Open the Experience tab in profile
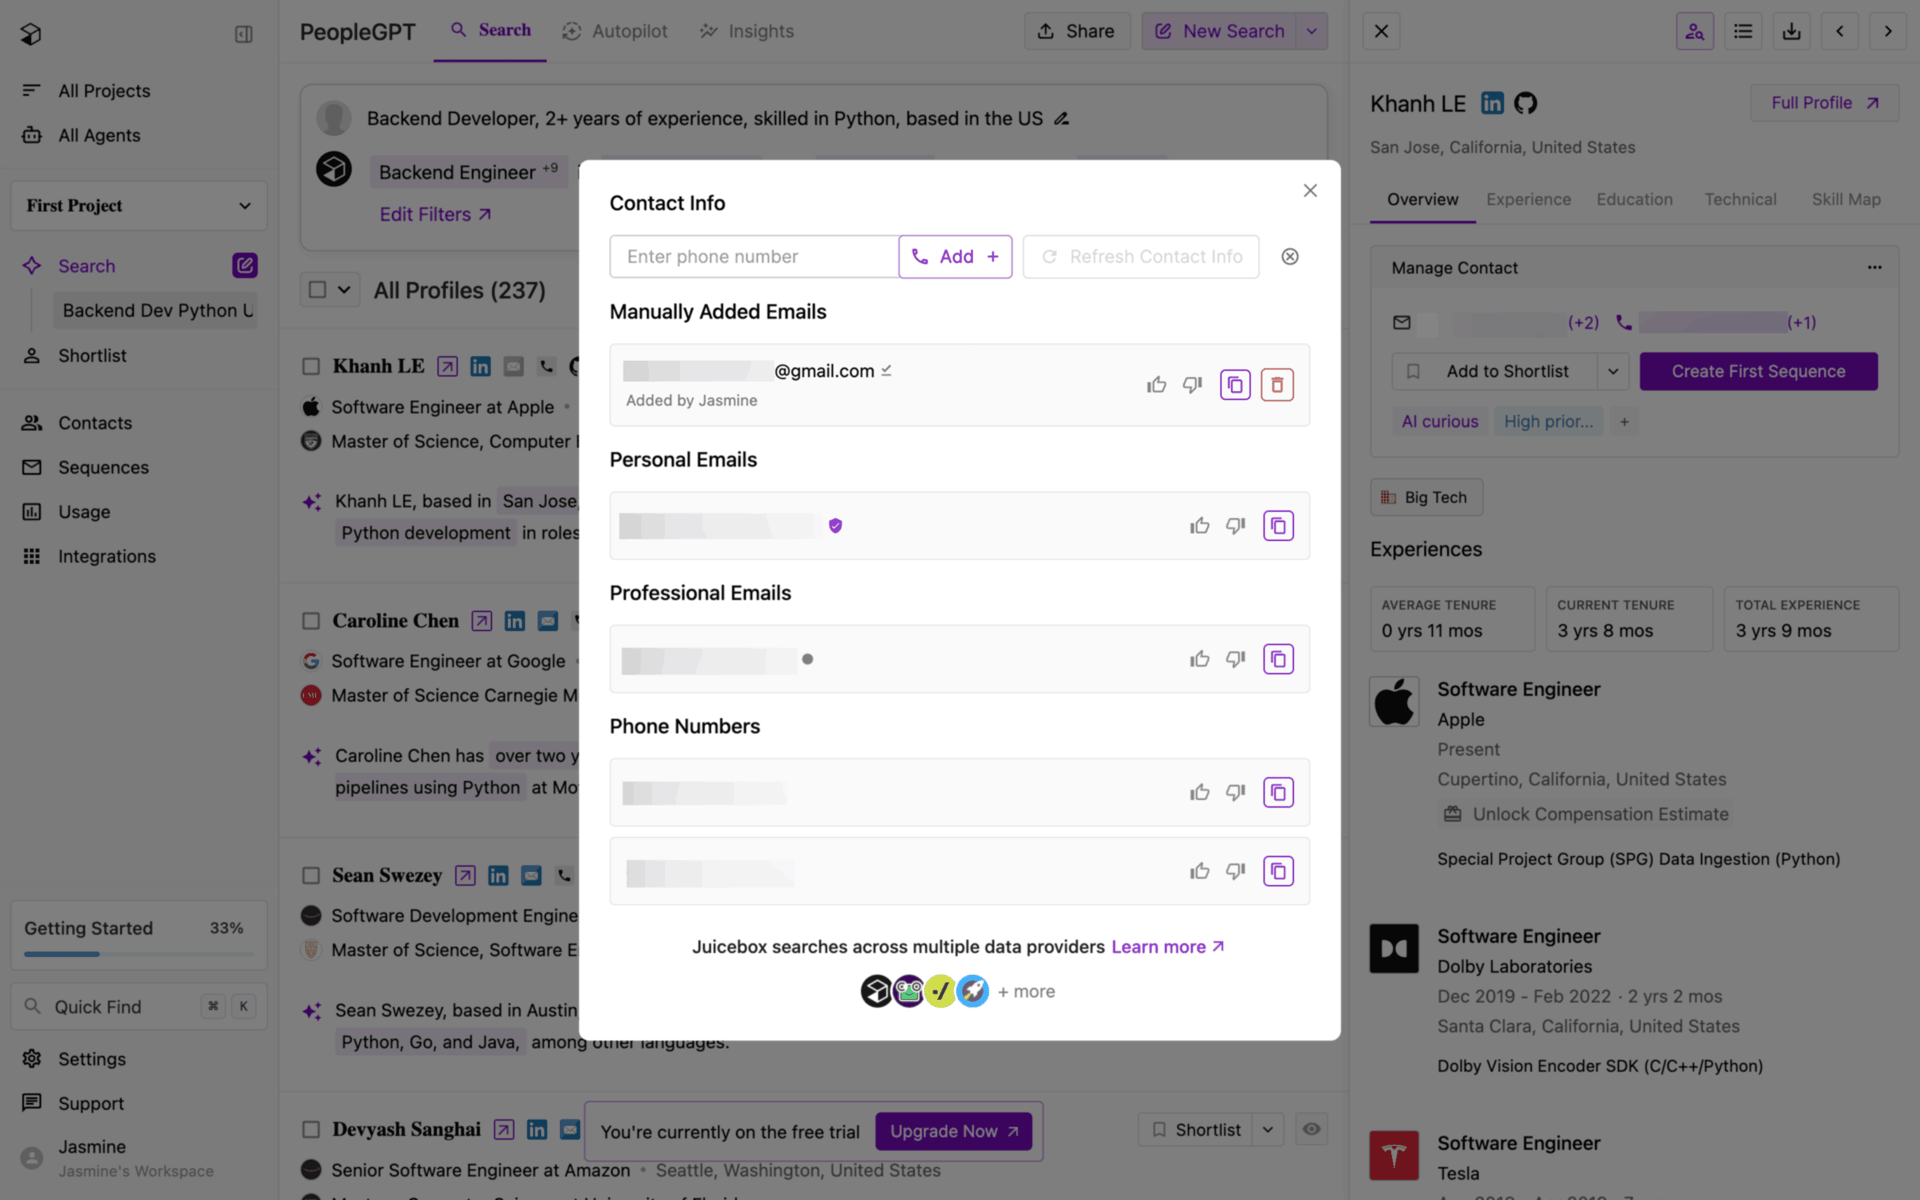Image resolution: width=1920 pixels, height=1200 pixels. [1528, 199]
